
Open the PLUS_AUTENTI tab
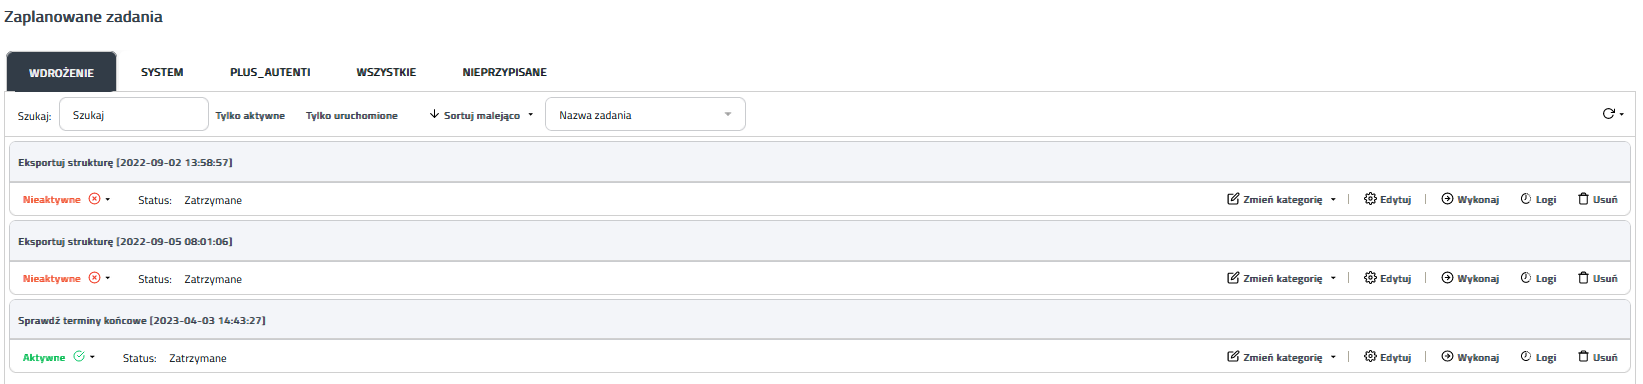270,72
